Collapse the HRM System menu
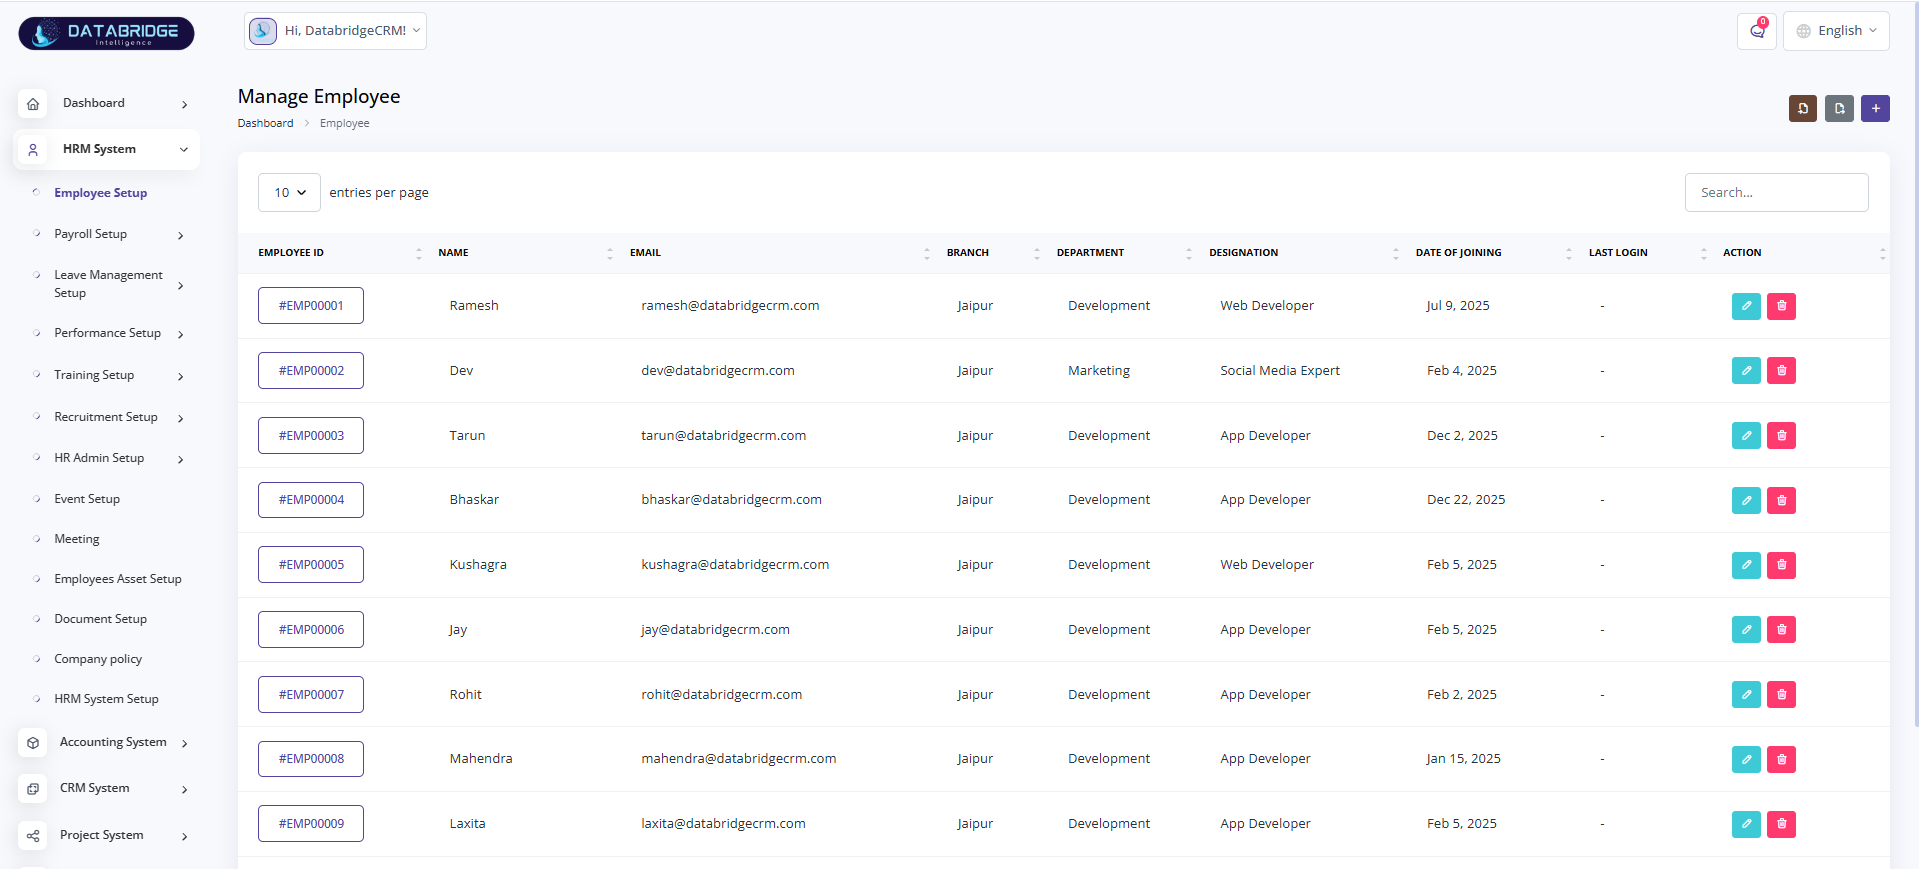This screenshot has height=869, width=1919. click(107, 149)
